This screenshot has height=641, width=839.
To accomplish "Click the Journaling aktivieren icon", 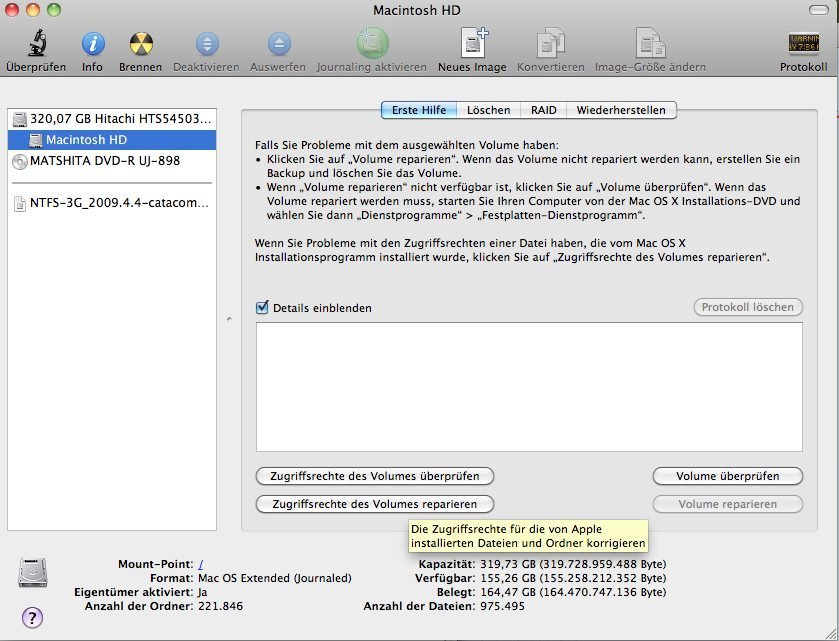I will (x=372, y=43).
